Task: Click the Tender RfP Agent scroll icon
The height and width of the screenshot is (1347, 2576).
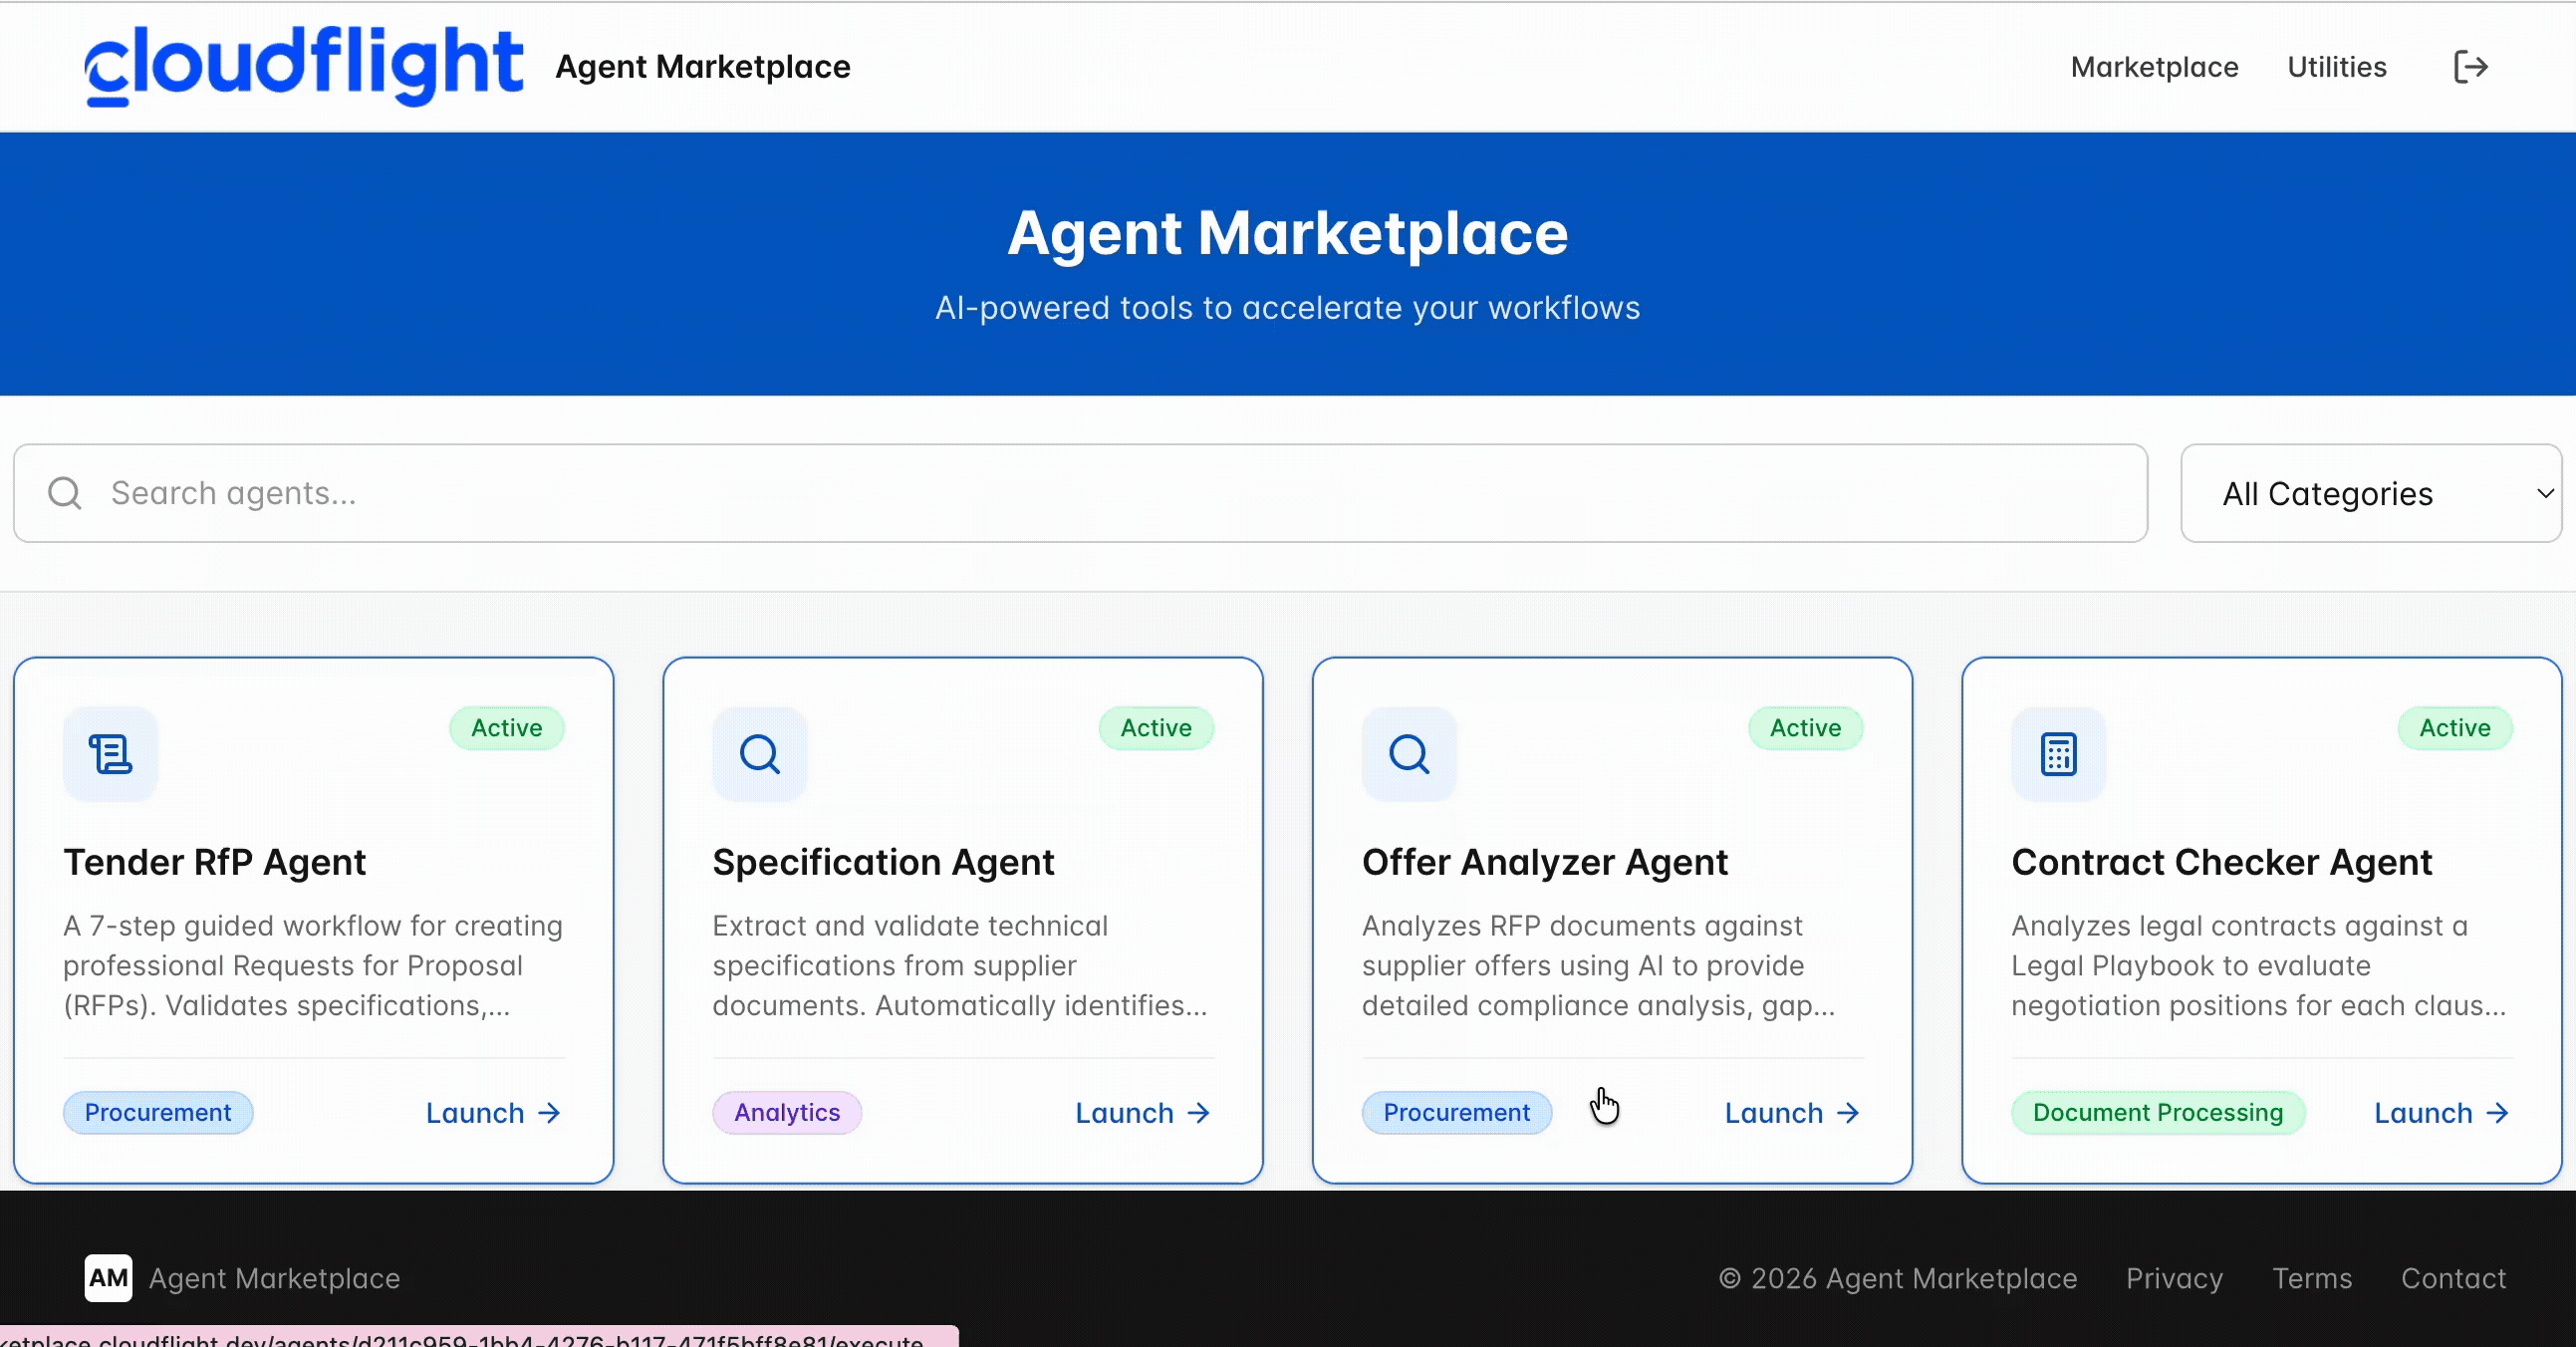Action: [x=110, y=754]
